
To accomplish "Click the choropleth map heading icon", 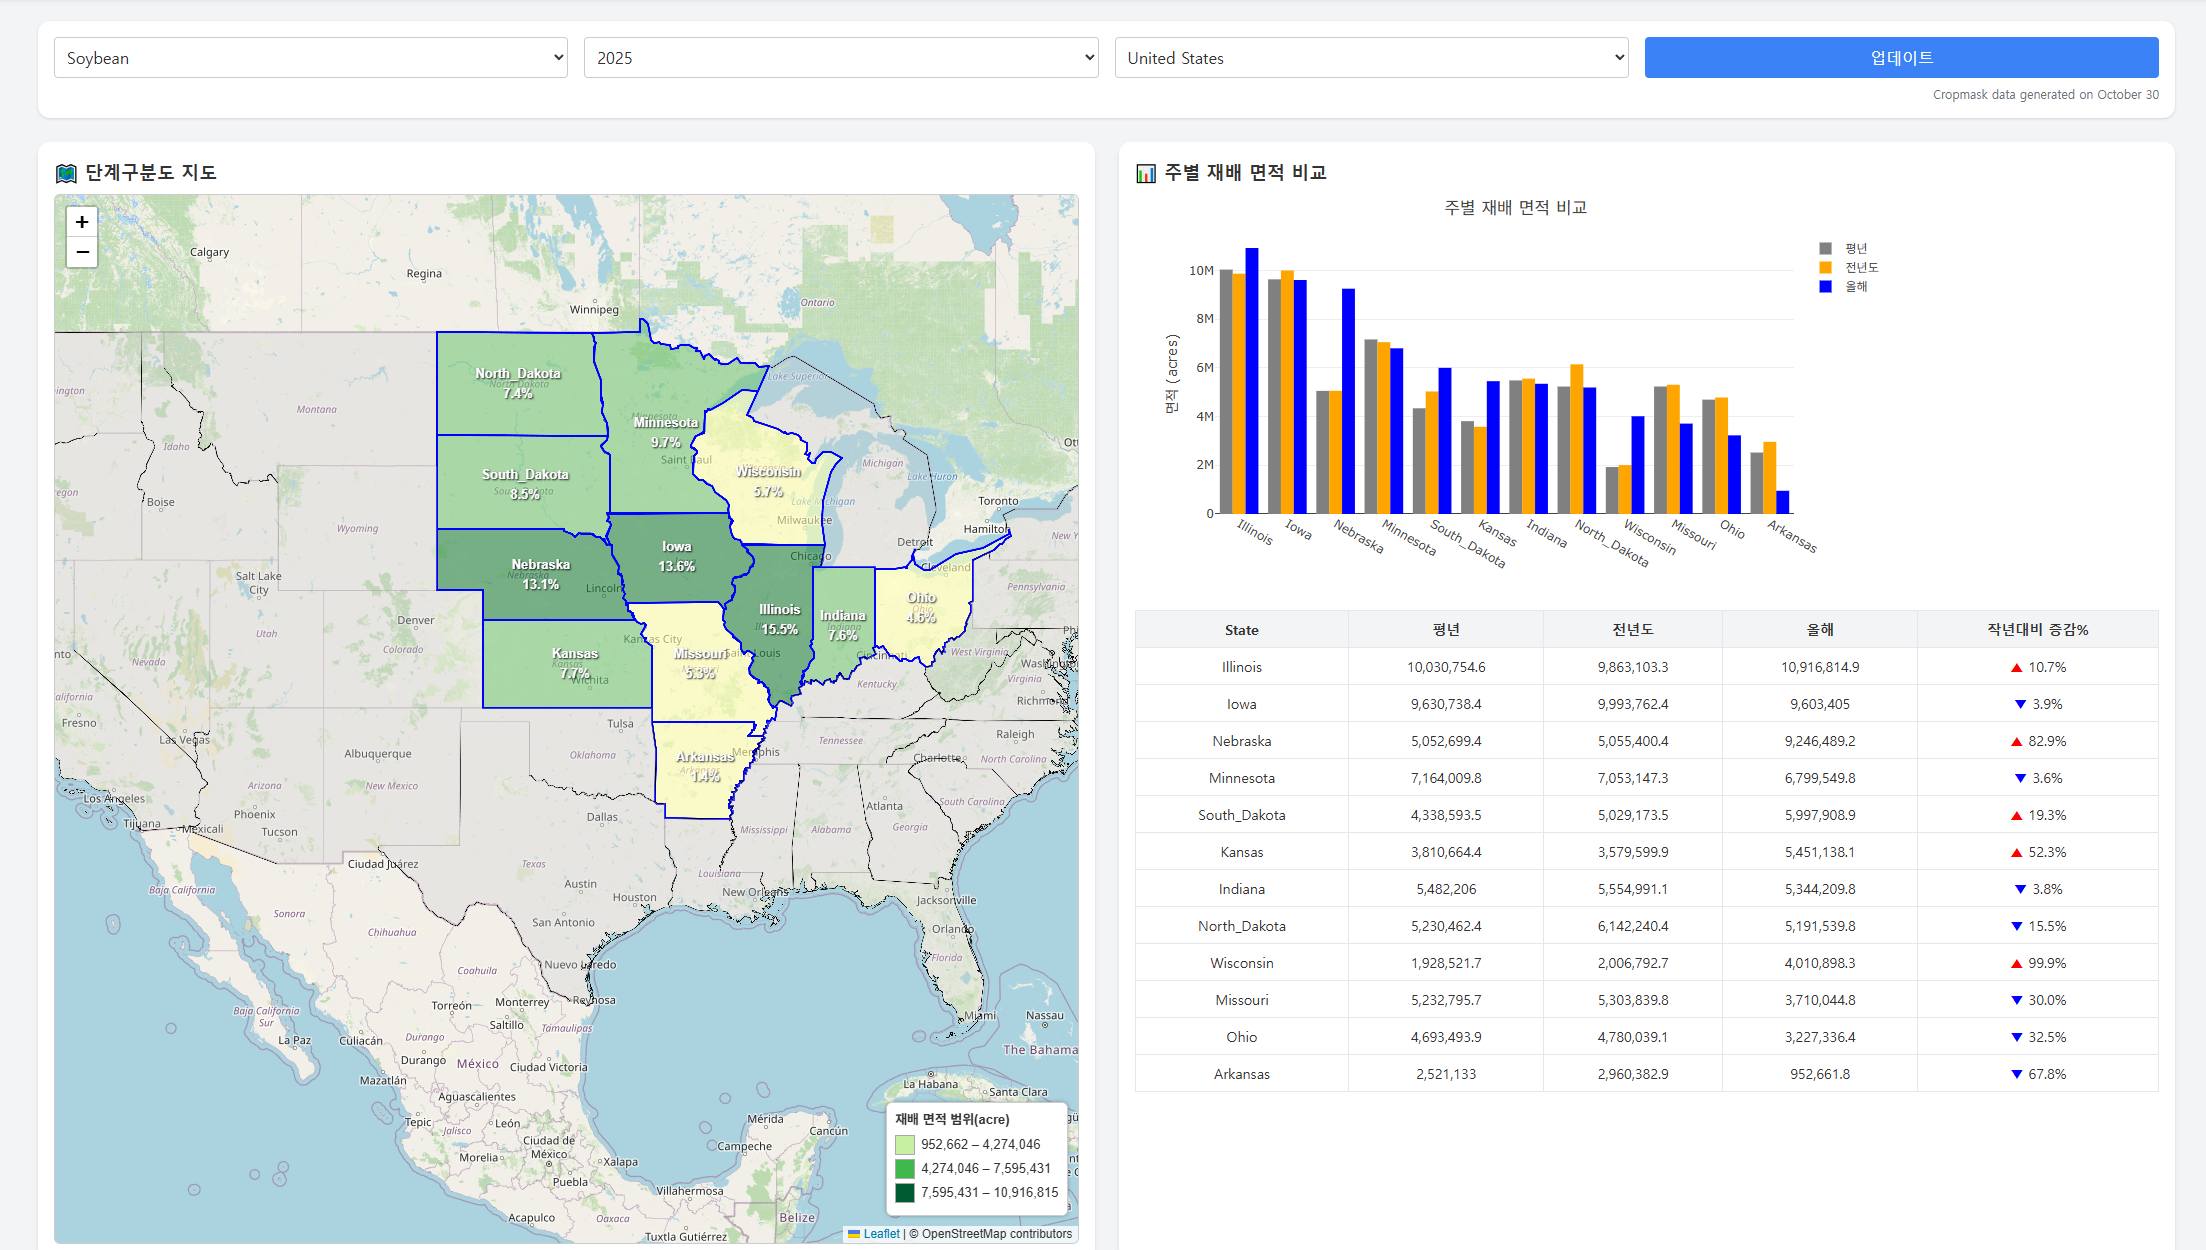I will point(66,173).
